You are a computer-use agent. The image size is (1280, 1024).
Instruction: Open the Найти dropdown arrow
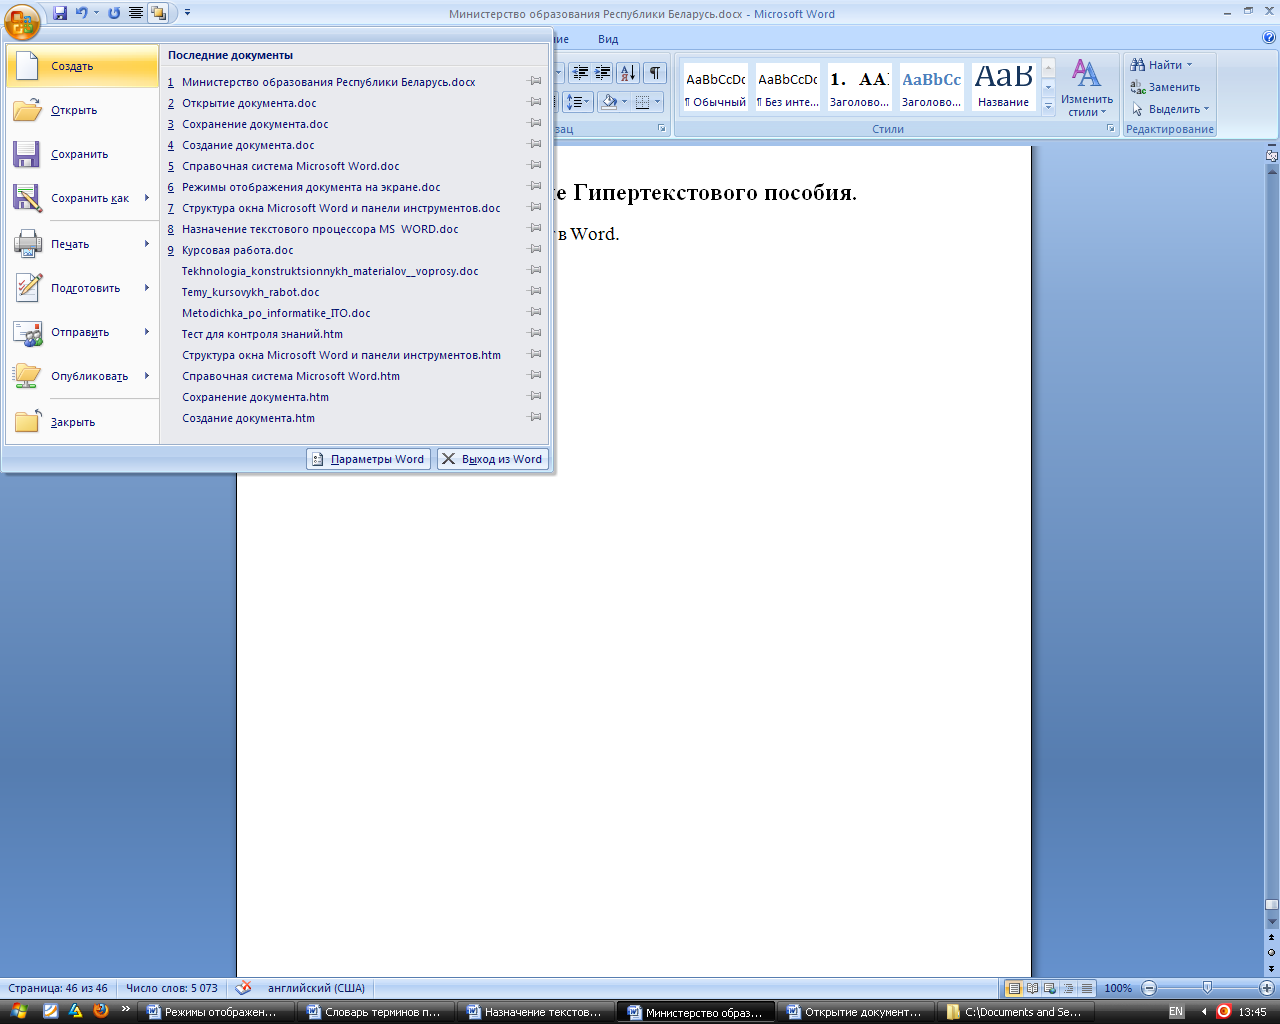[x=1189, y=65]
